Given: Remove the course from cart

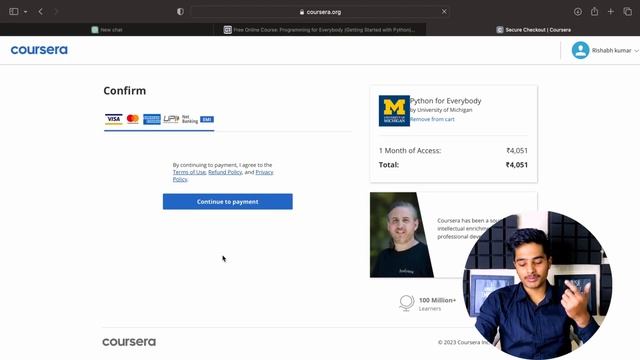Looking at the screenshot, I should pos(432,119).
